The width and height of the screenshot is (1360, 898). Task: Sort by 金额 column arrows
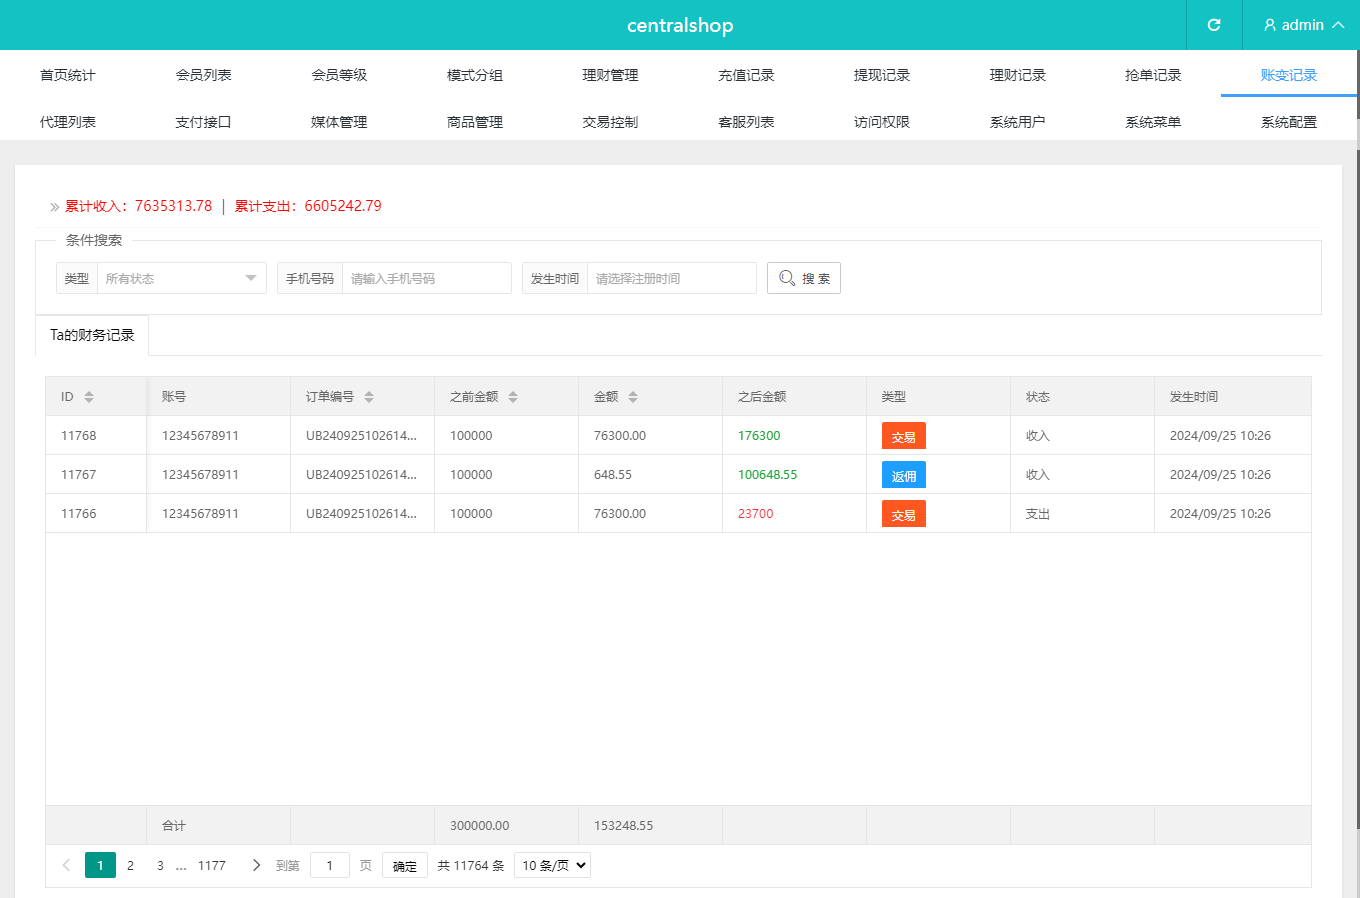(633, 397)
